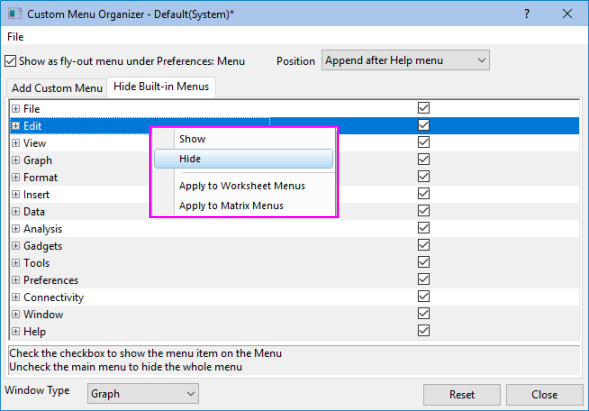This screenshot has height=411, width=589.
Task: Uncheck the Preferences menu checkbox
Action: click(x=424, y=279)
